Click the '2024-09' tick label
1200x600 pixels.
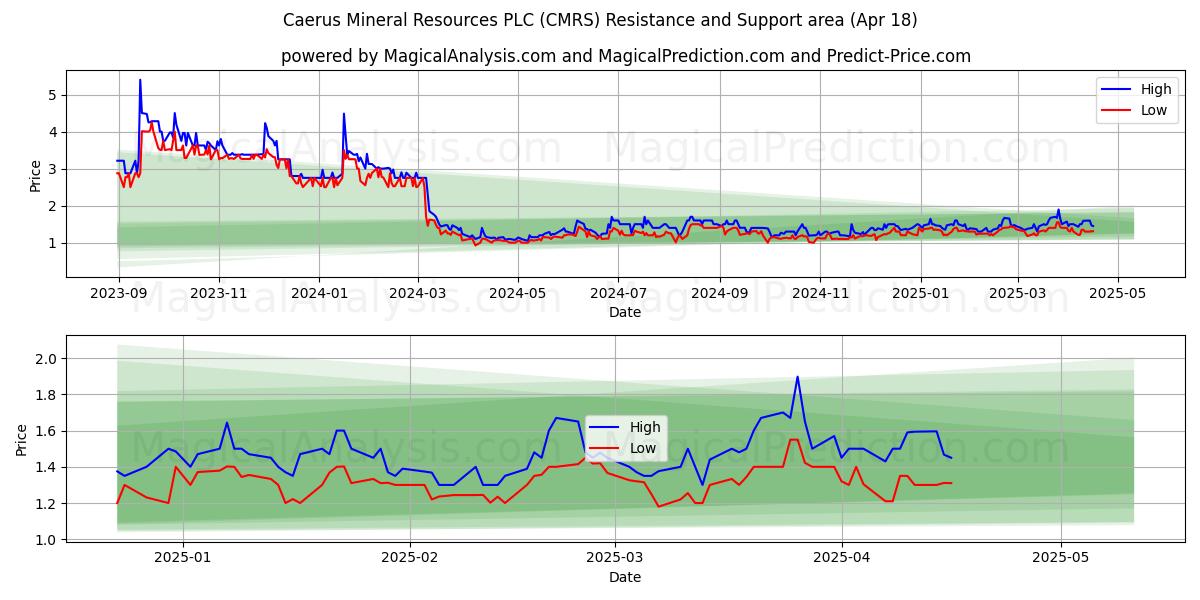(720, 294)
